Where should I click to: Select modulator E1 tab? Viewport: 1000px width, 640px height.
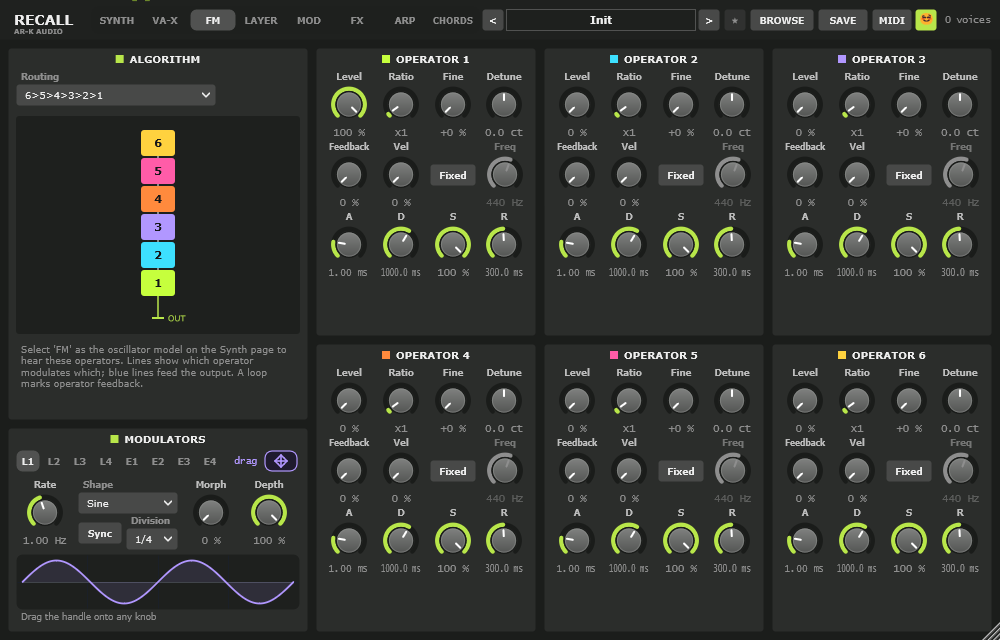[131, 462]
